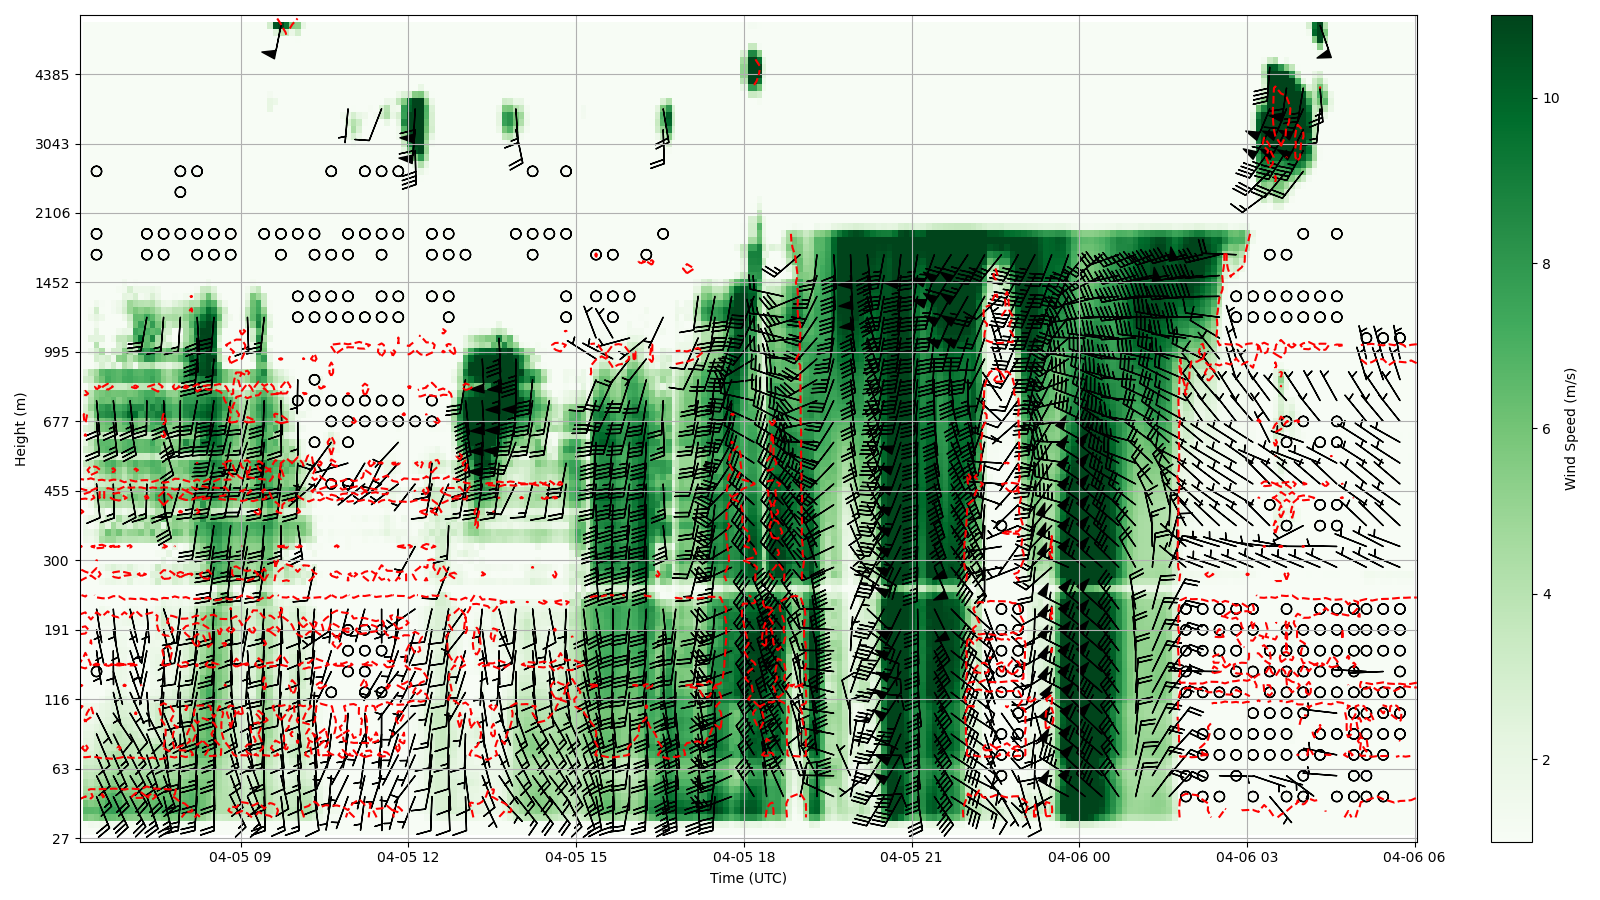The image size is (1600, 900).
Task: Click the colorbar tick labeled 10
Action: coord(1551,98)
